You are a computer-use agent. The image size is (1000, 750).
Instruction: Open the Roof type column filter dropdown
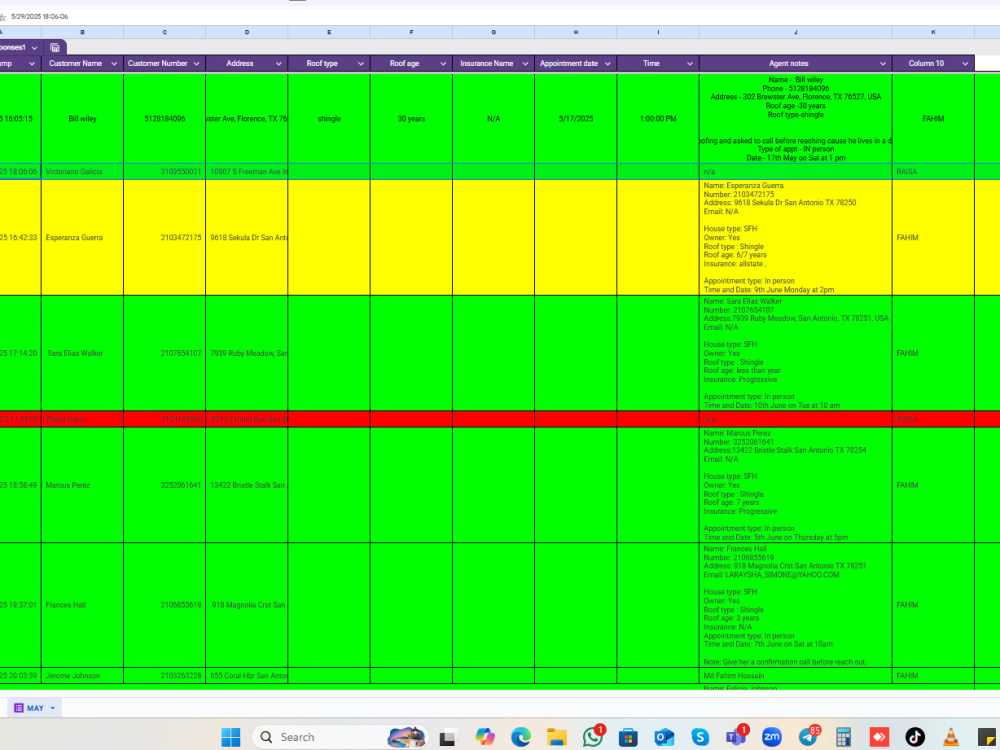coord(361,64)
